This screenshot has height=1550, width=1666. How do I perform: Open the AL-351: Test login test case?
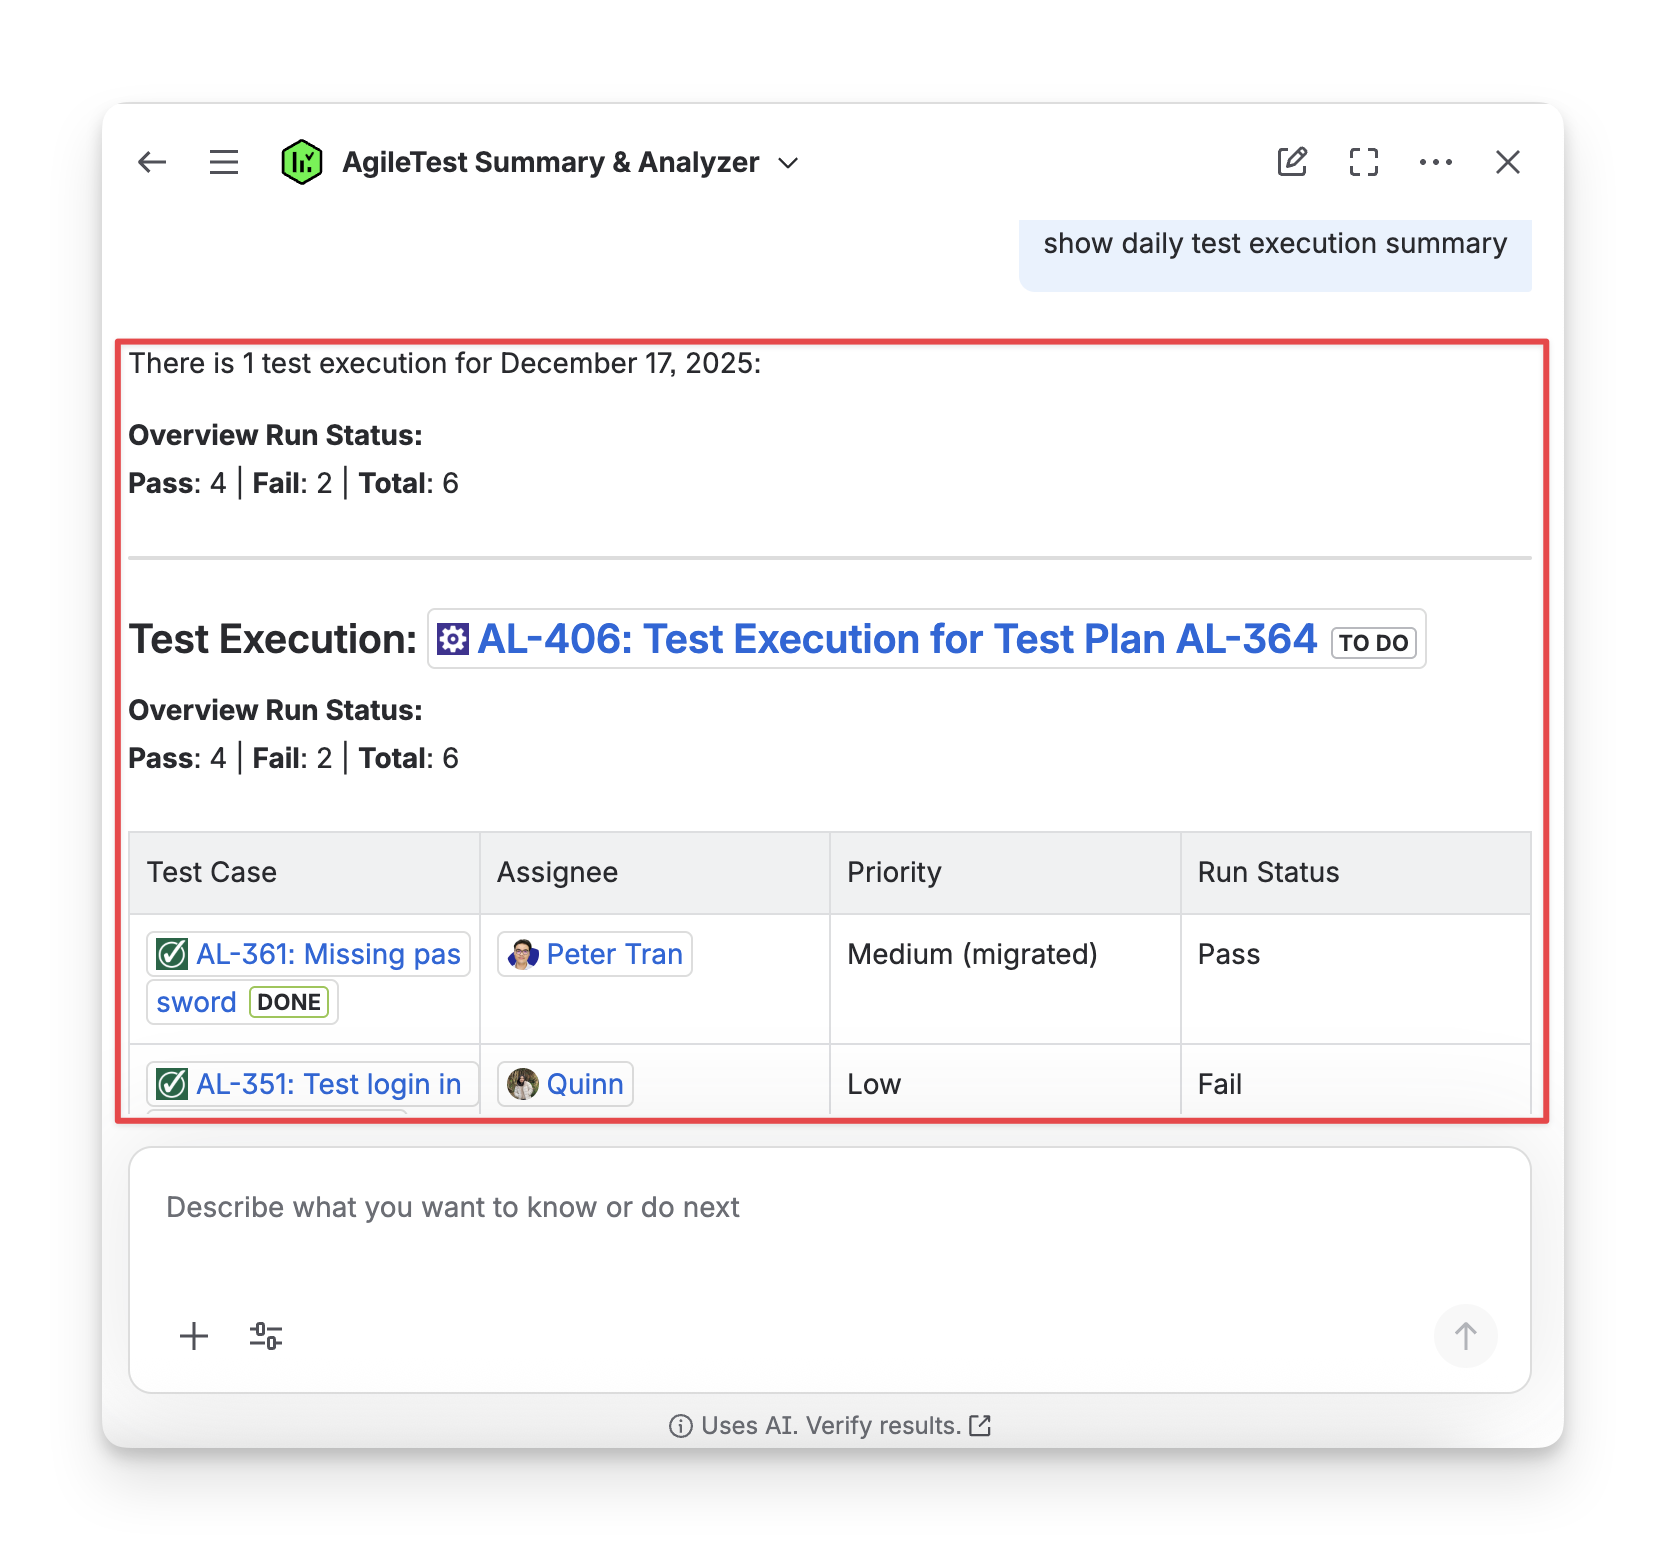327,1084
